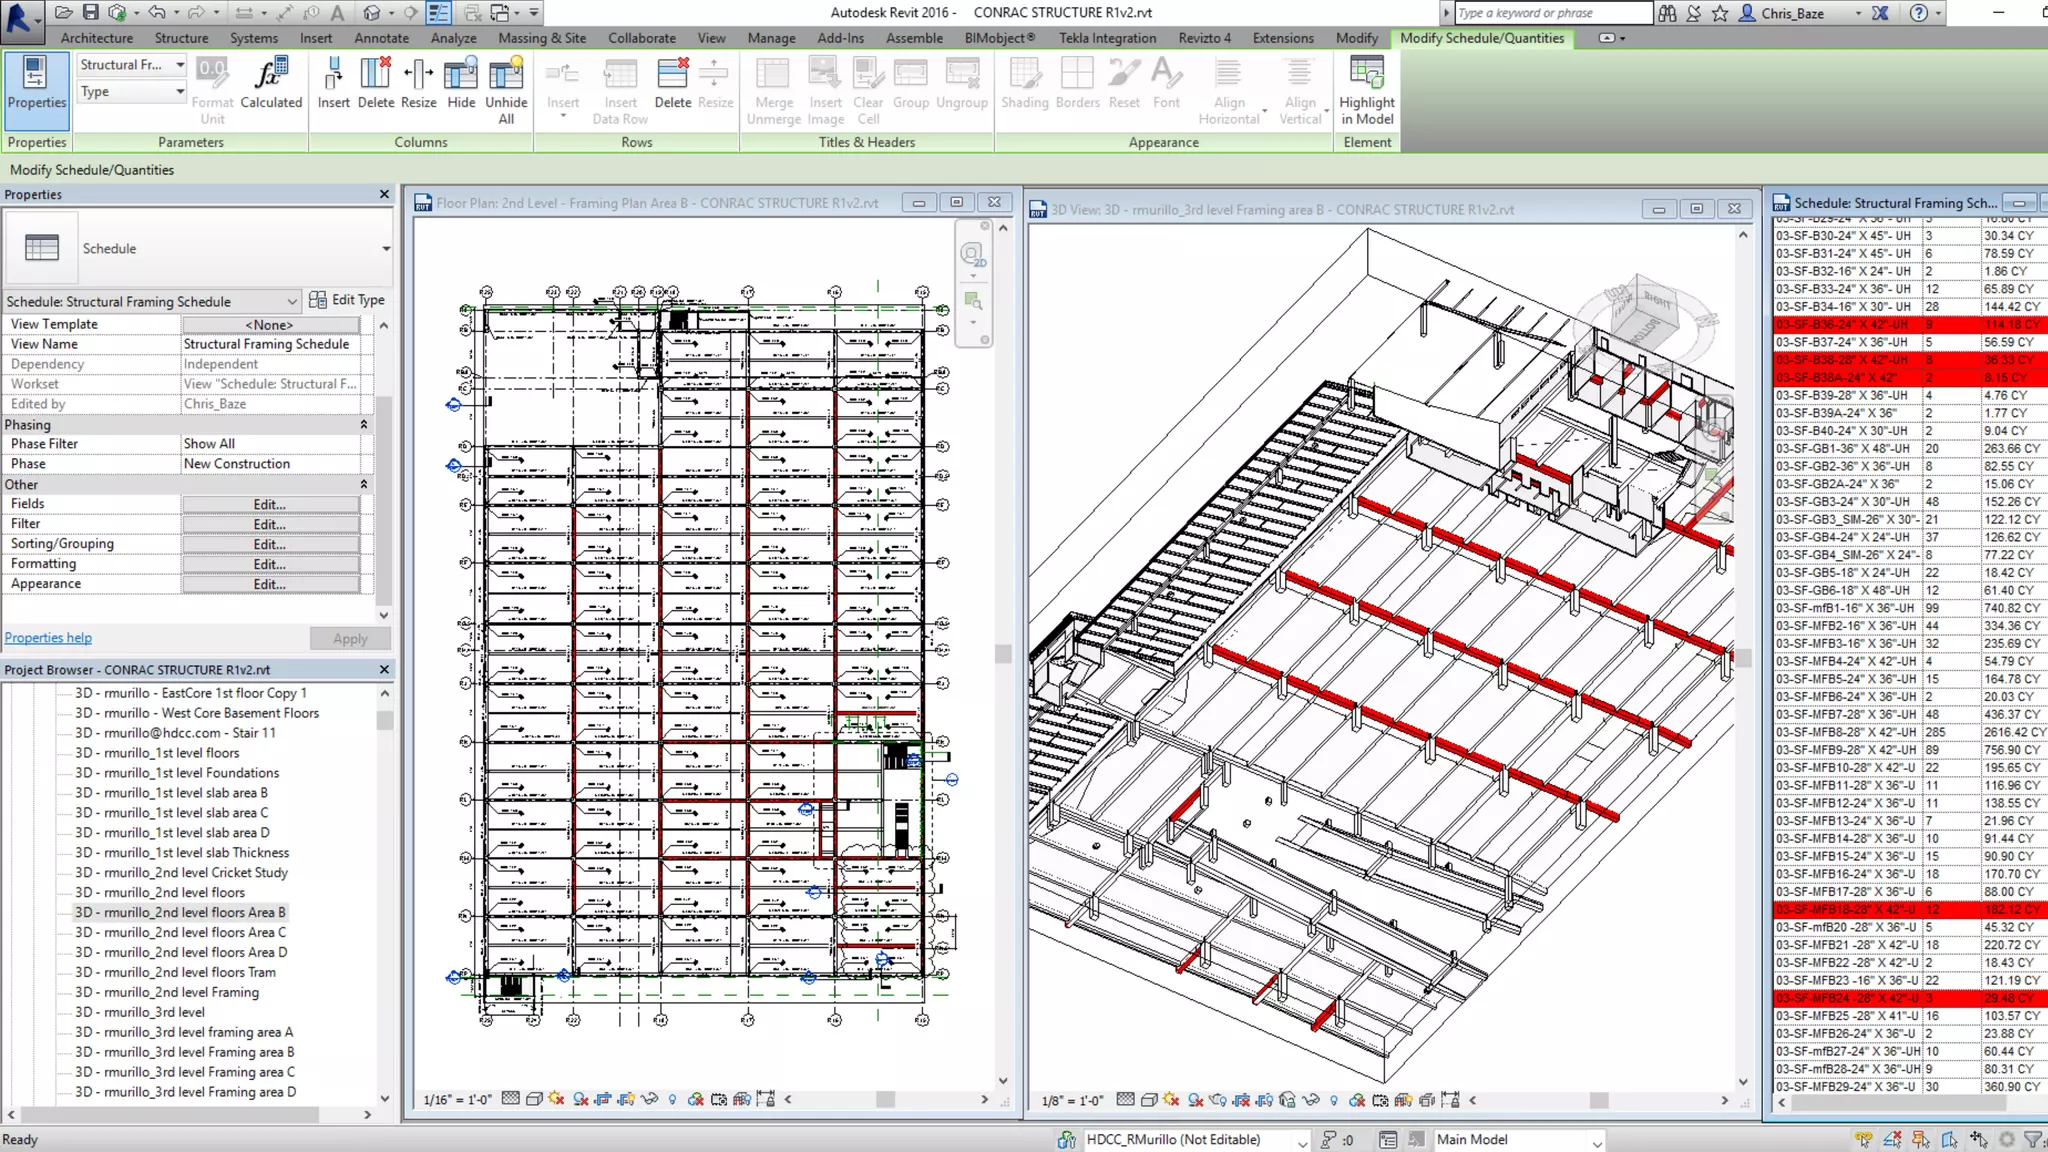Switch to the Collaborate ribbon tab
2048x1152 pixels.
(x=641, y=38)
